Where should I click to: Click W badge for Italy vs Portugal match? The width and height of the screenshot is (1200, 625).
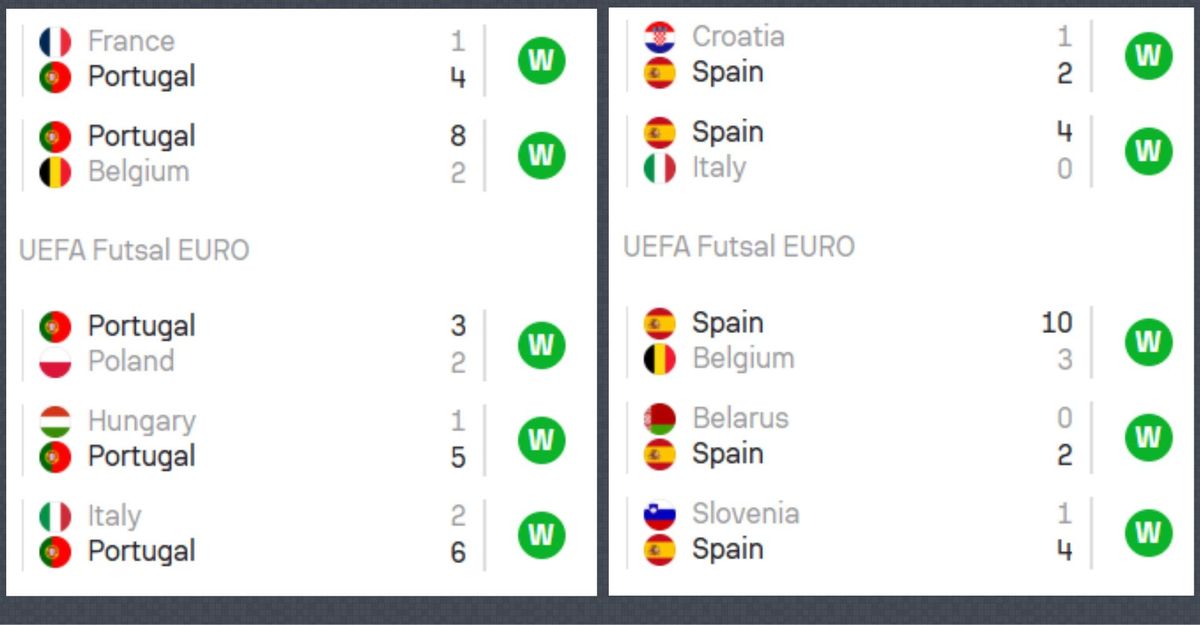(541, 534)
